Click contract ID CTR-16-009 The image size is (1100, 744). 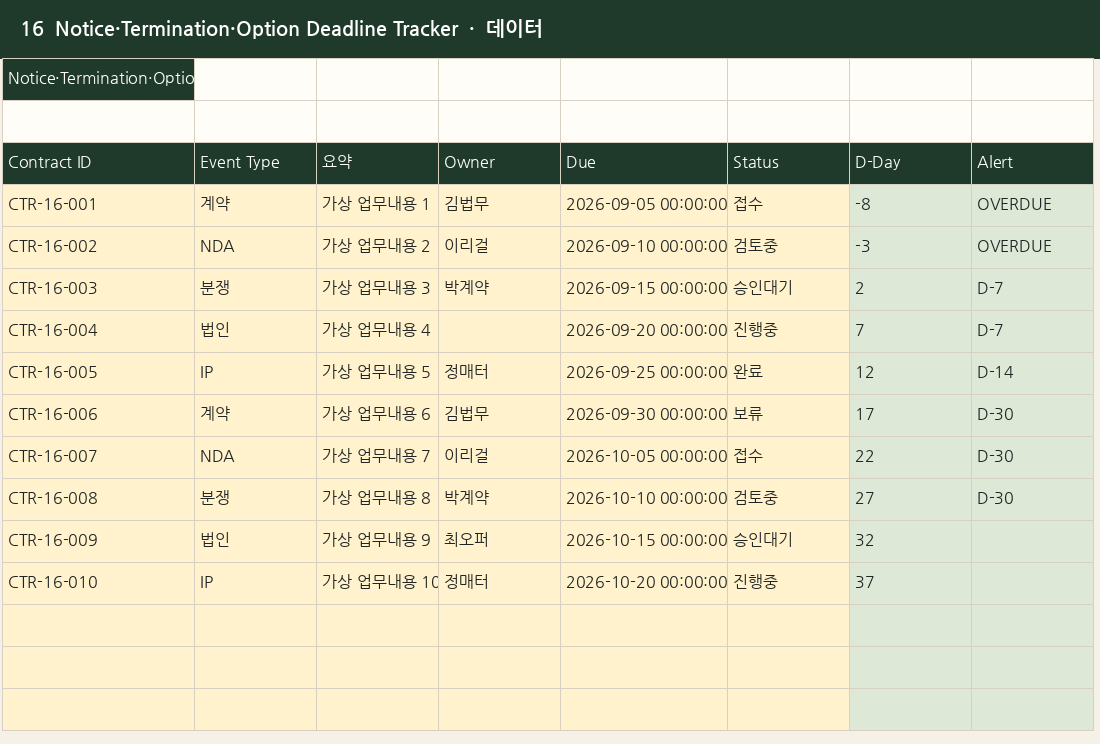pyautogui.click(x=98, y=542)
